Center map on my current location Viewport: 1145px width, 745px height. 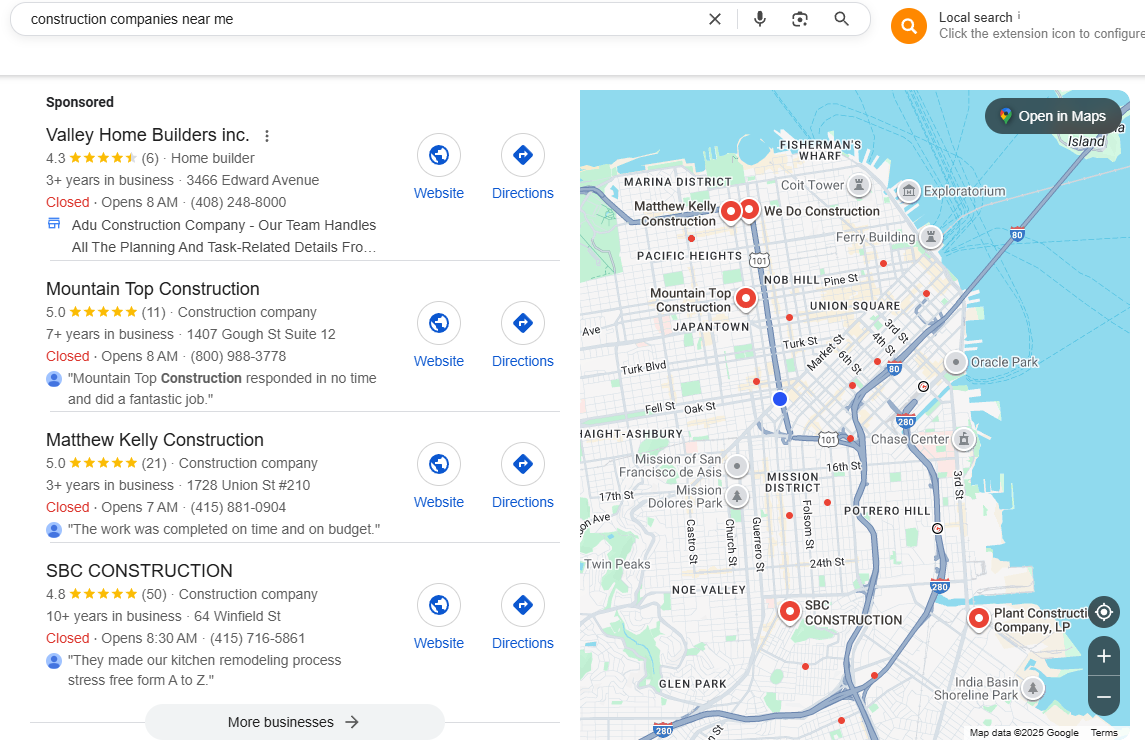1104,612
